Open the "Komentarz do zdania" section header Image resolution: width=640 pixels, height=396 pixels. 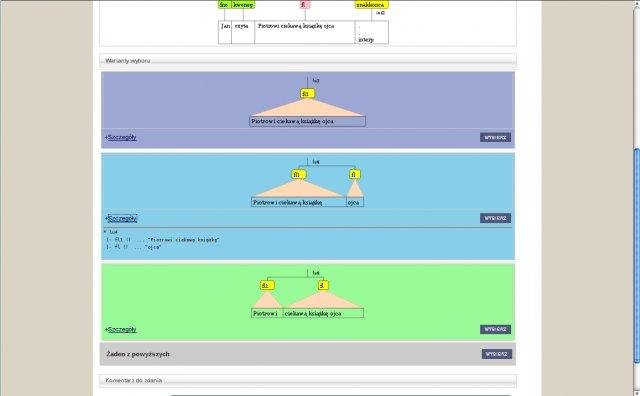(308, 380)
